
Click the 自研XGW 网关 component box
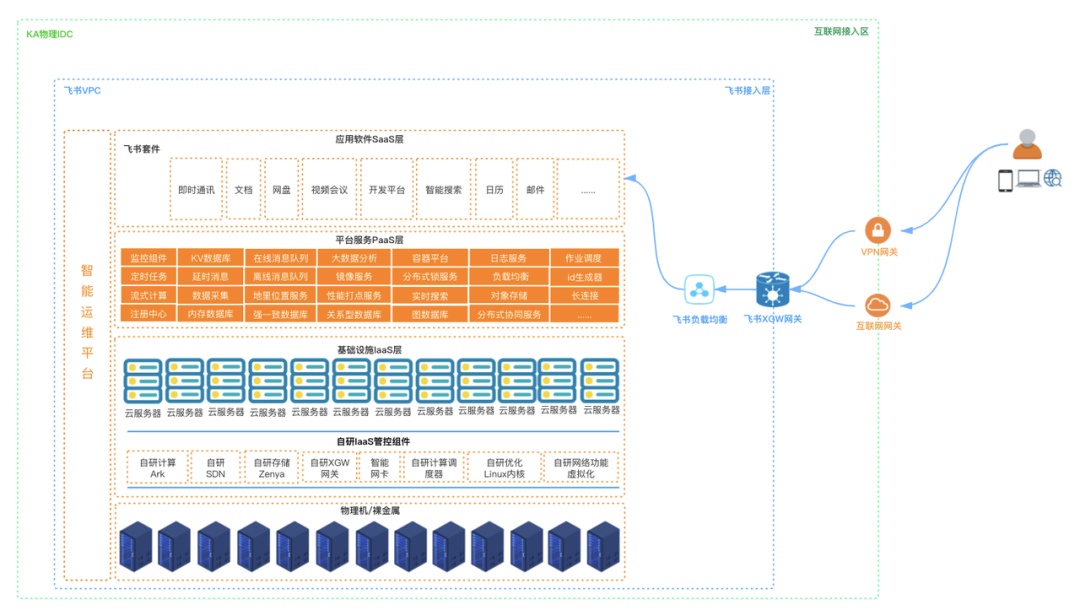pos(330,468)
